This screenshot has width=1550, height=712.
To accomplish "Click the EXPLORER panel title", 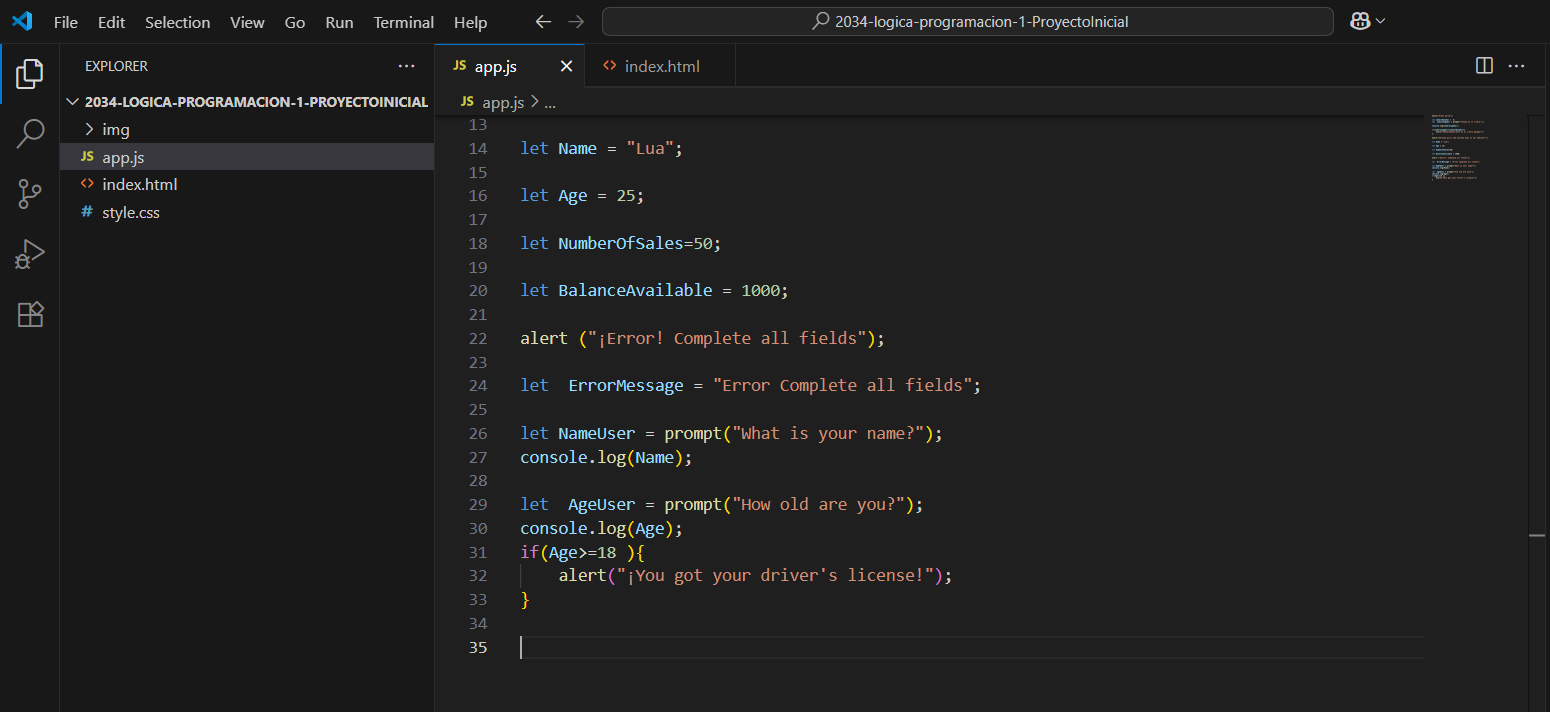I will (x=116, y=66).
